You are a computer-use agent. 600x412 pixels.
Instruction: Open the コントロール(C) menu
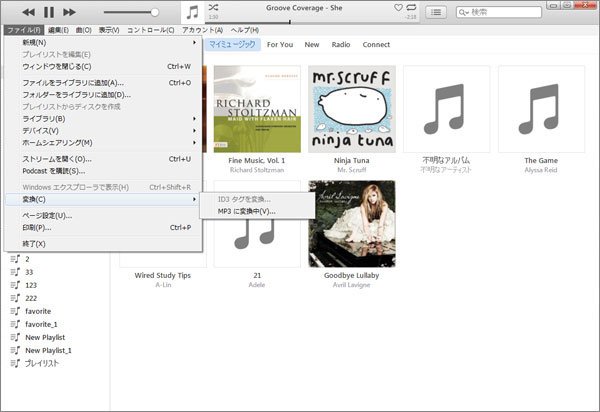pos(151,30)
